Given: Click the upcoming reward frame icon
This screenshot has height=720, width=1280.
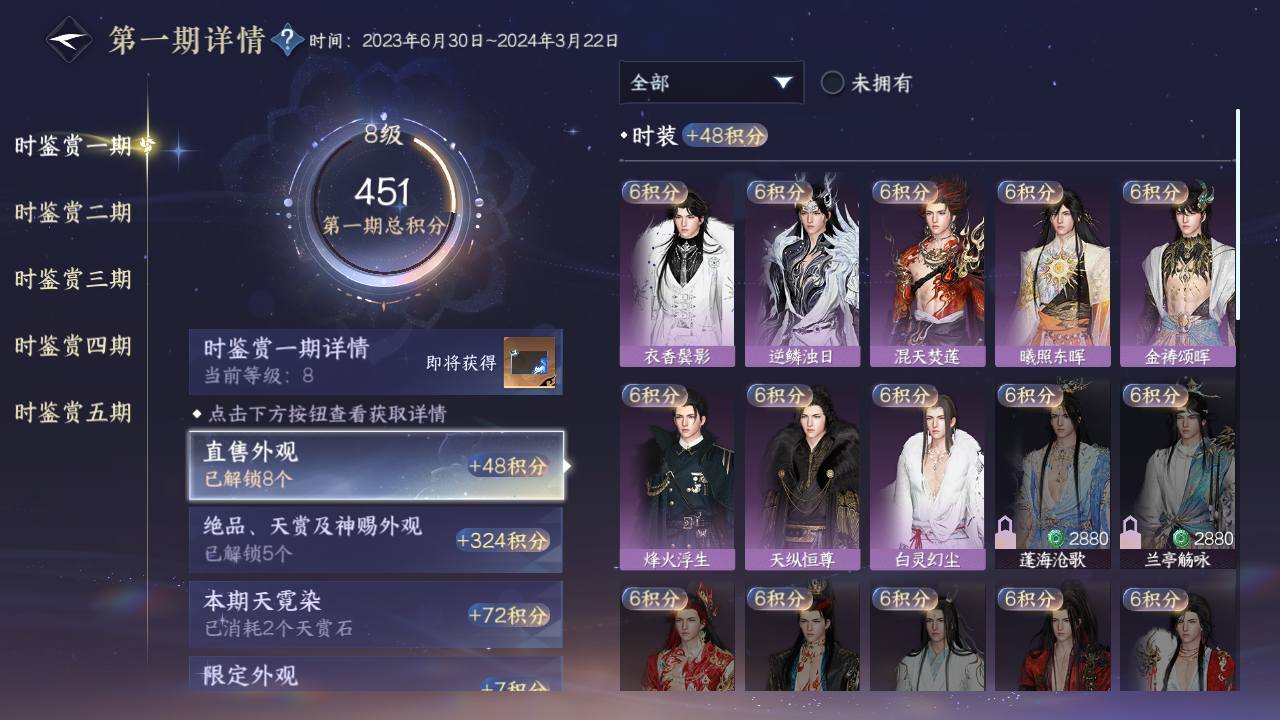Looking at the screenshot, I should (x=529, y=362).
